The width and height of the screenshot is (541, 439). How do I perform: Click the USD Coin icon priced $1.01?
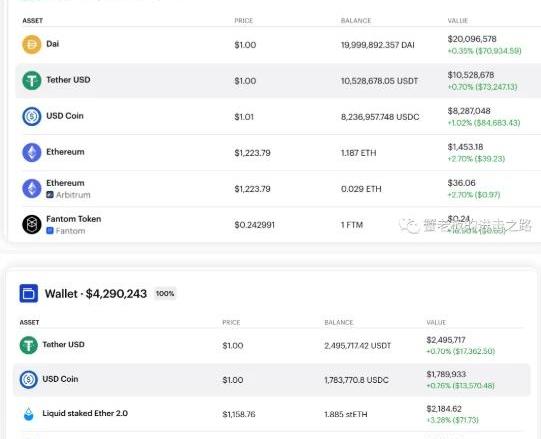pyautogui.click(x=32, y=116)
